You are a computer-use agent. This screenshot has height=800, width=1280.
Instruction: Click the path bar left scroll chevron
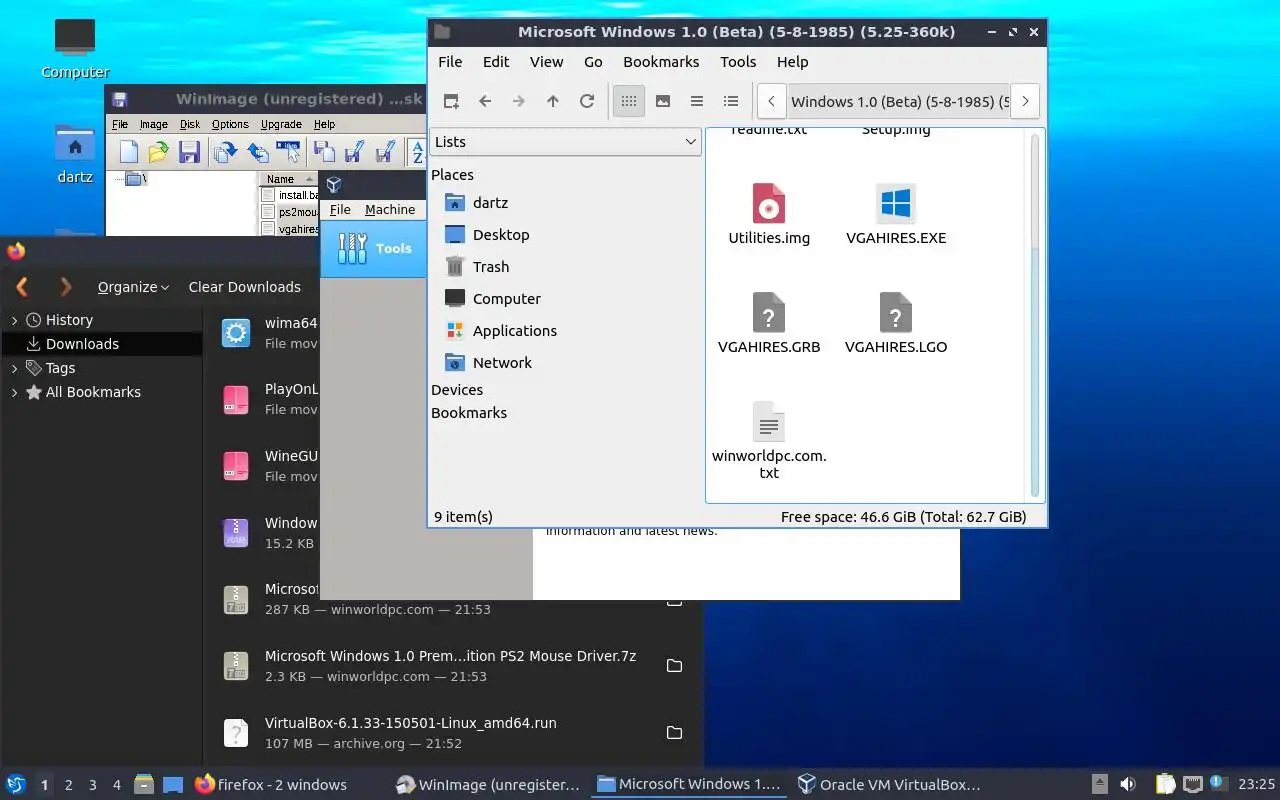pos(771,101)
